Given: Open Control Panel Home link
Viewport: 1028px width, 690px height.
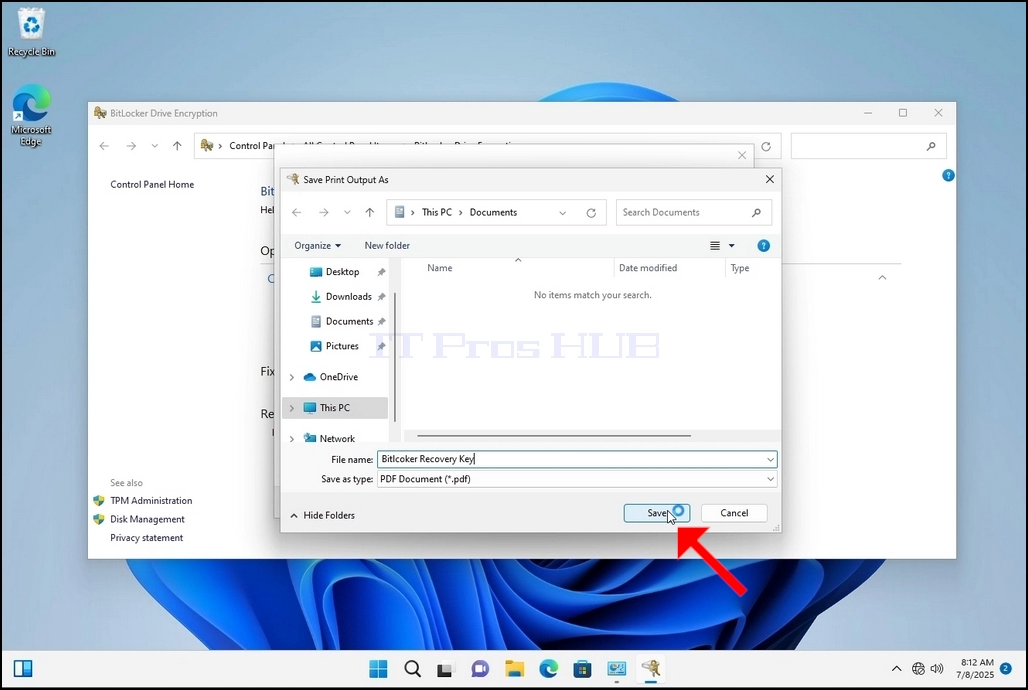Looking at the screenshot, I should pos(152,184).
